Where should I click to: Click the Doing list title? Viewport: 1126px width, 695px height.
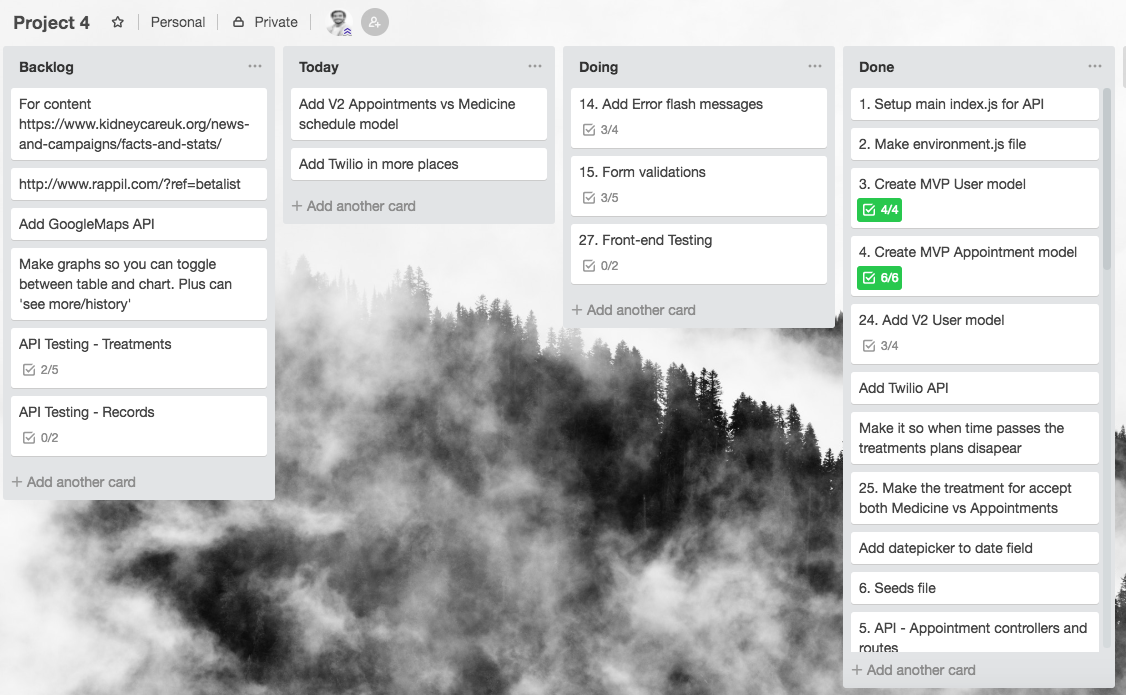point(598,67)
